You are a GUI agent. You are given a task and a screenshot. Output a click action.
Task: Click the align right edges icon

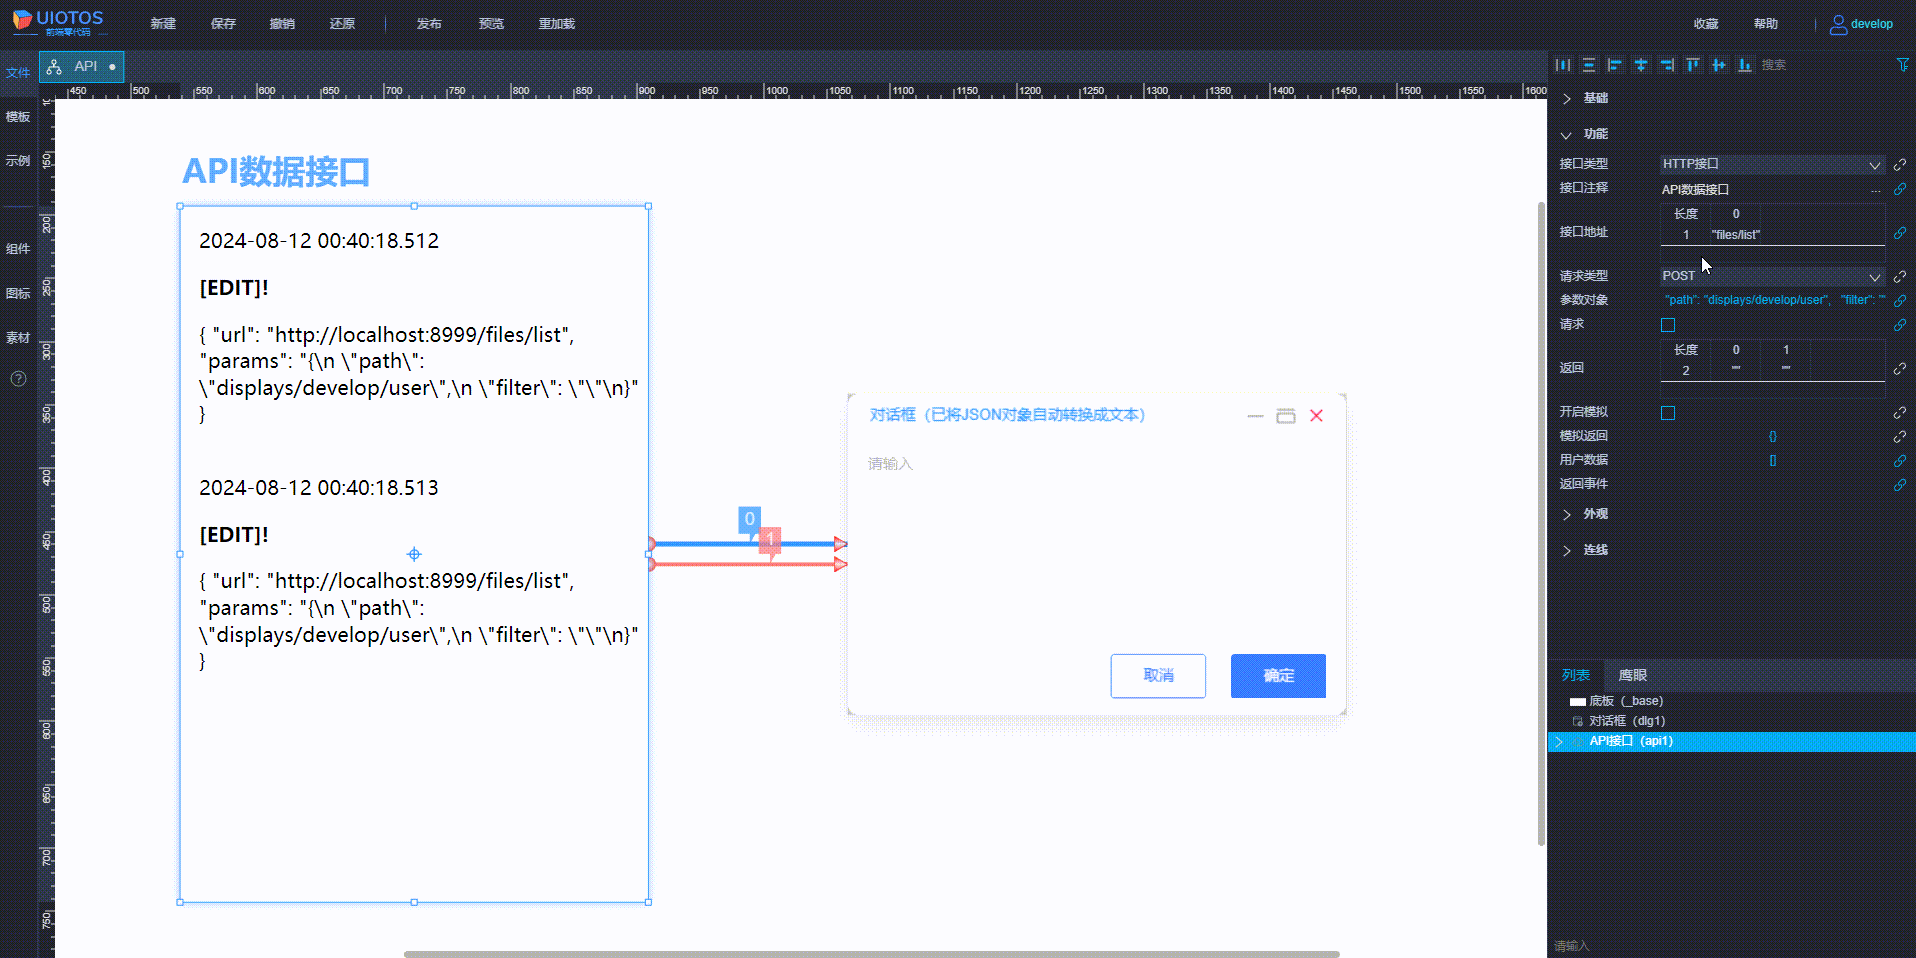click(x=1667, y=65)
